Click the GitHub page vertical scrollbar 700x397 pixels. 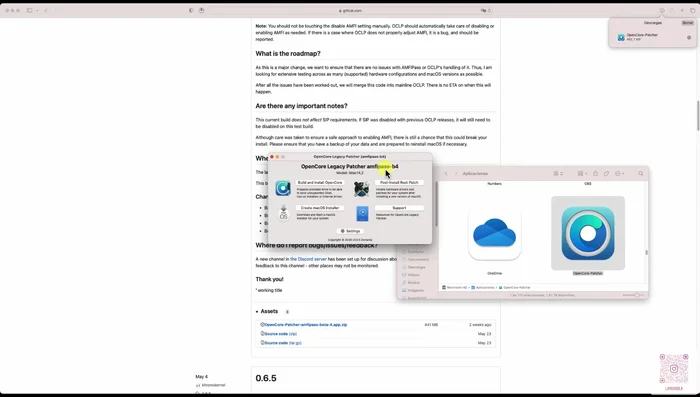tap(697, 116)
